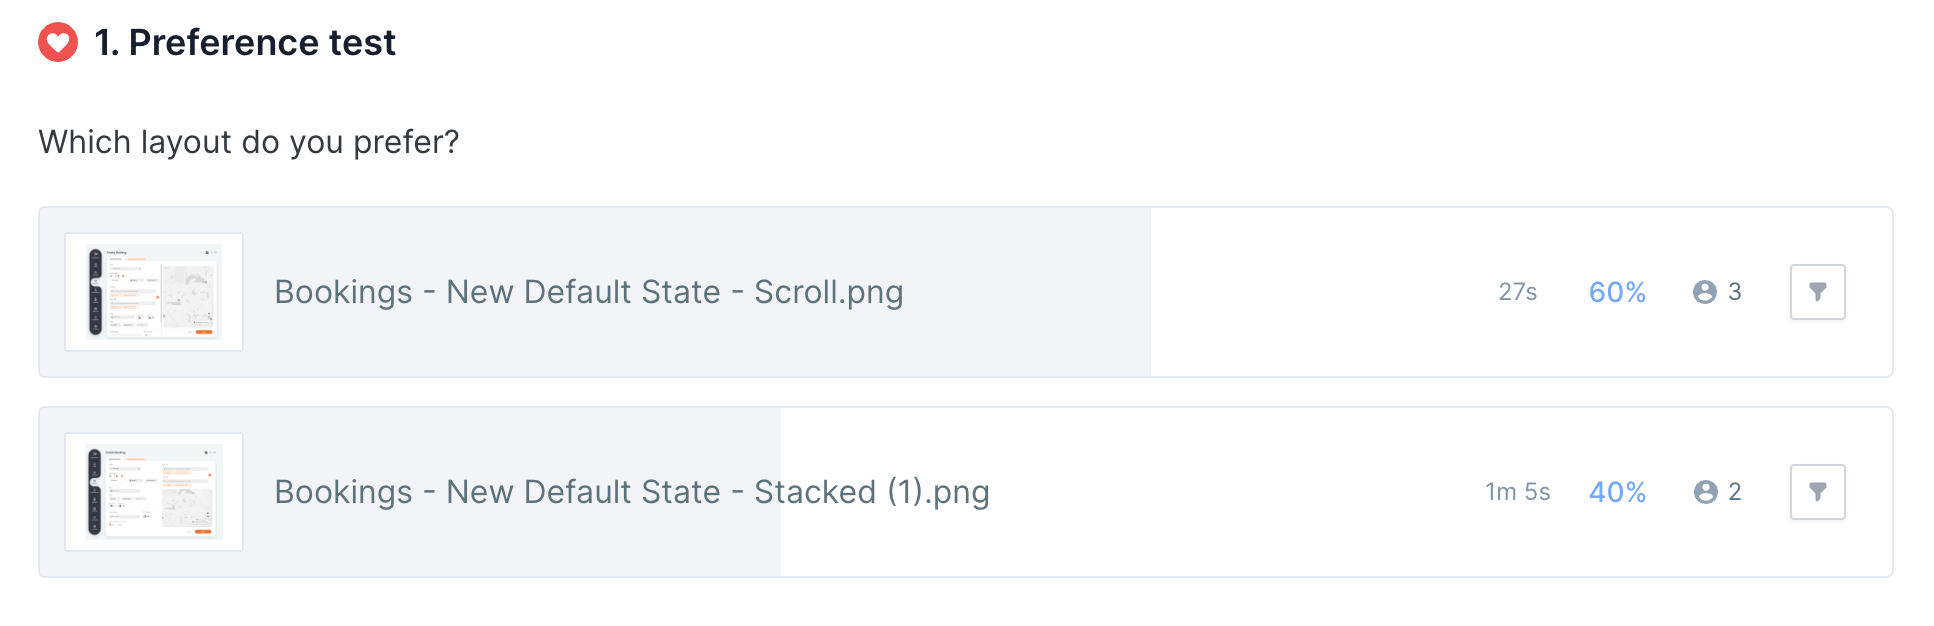Screen dimensions: 1934x626
Task: Click the red heart Preference test icon
Action: pyautogui.click(x=58, y=42)
